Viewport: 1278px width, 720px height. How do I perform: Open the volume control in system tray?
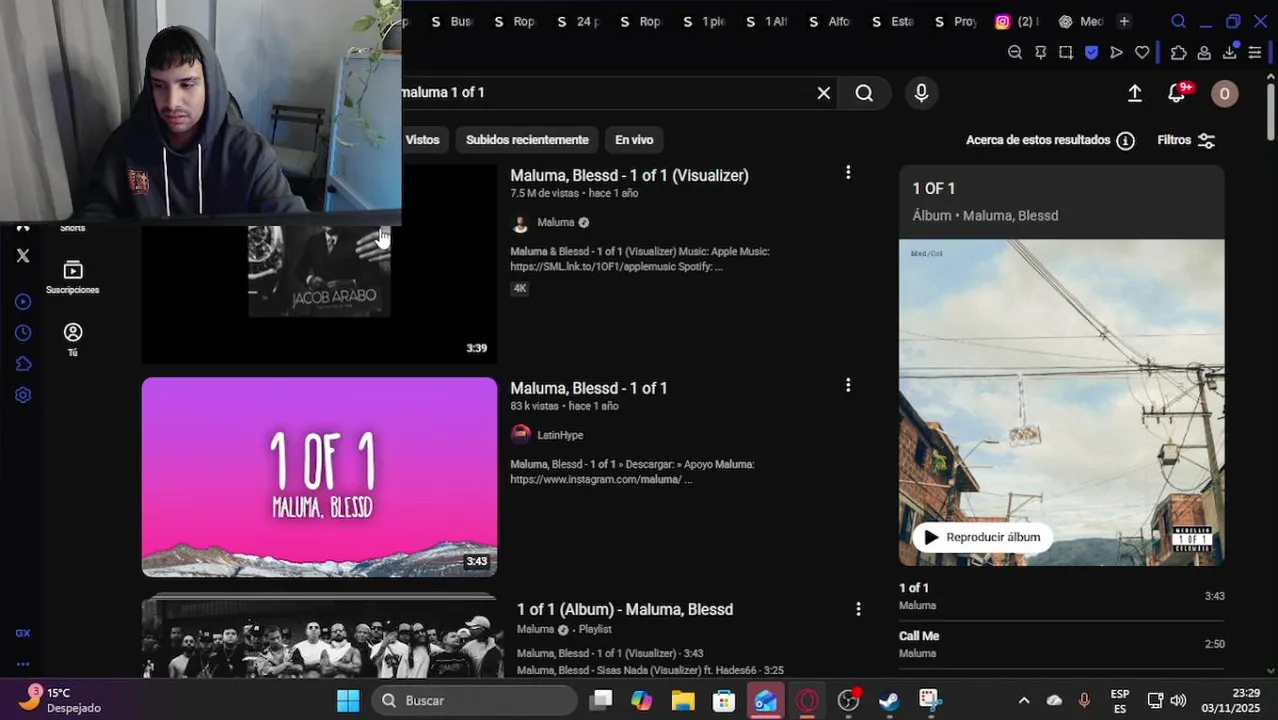click(1178, 700)
